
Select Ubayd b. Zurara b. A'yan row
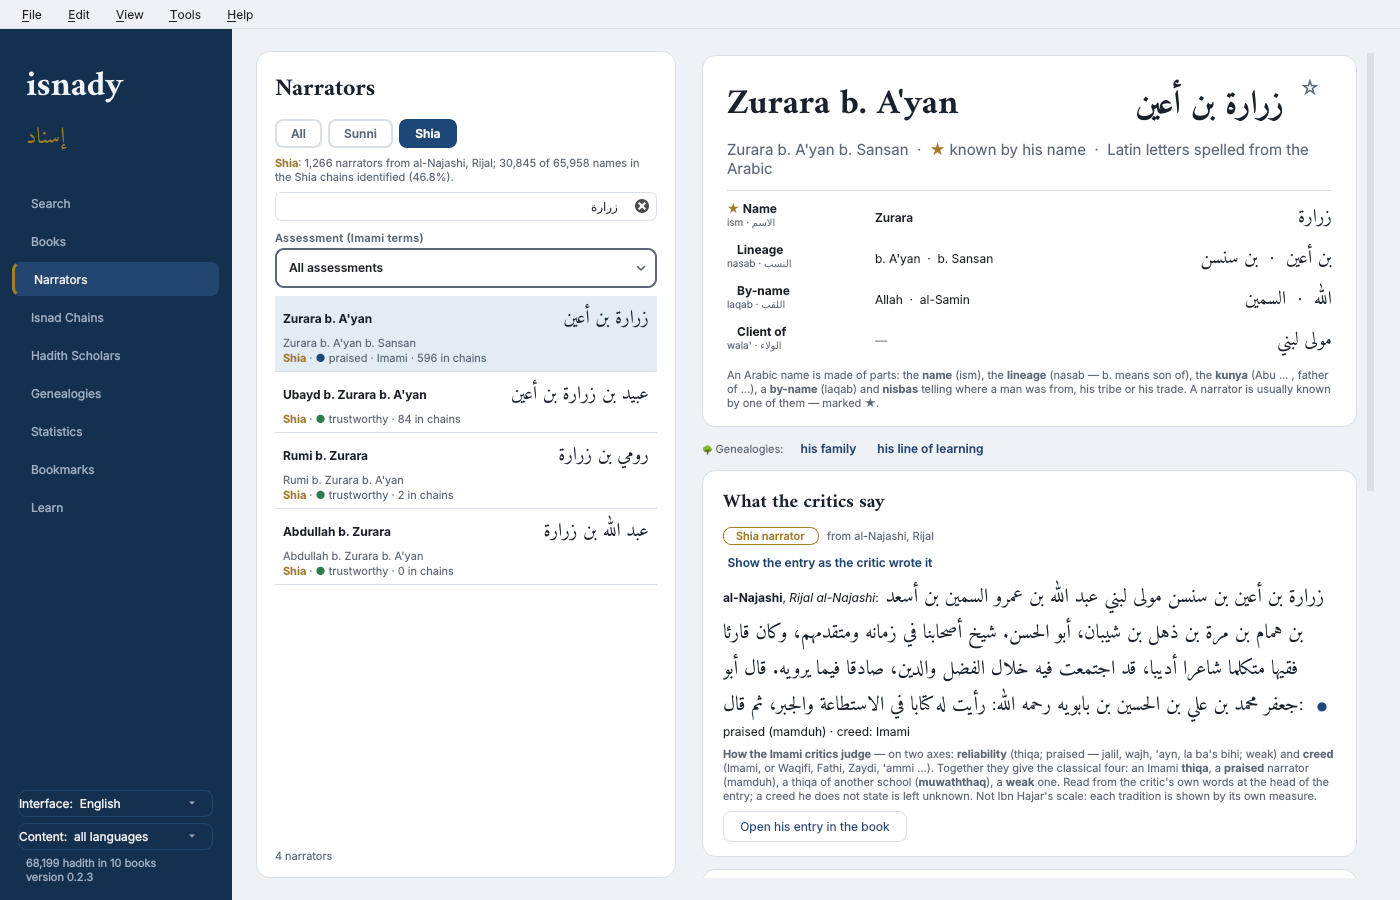(x=466, y=403)
